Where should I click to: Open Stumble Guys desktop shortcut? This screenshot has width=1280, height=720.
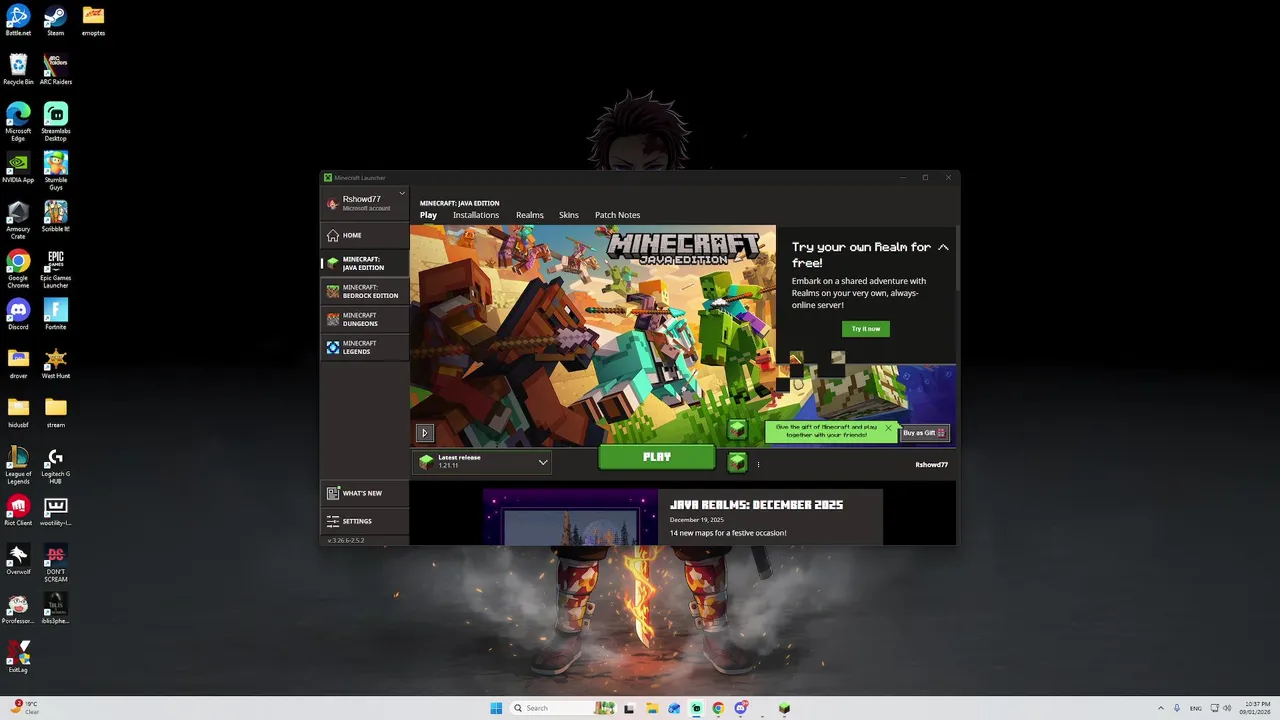point(56,171)
